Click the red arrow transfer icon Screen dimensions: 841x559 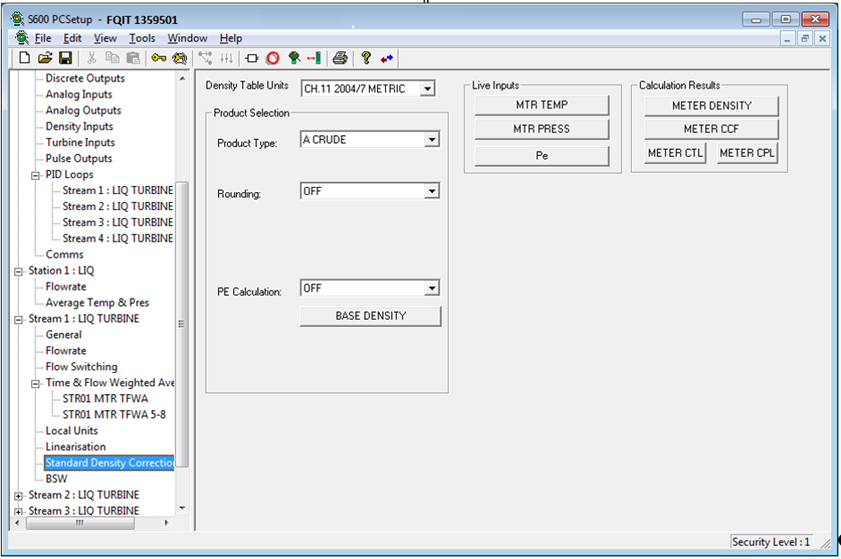pyautogui.click(x=314, y=58)
